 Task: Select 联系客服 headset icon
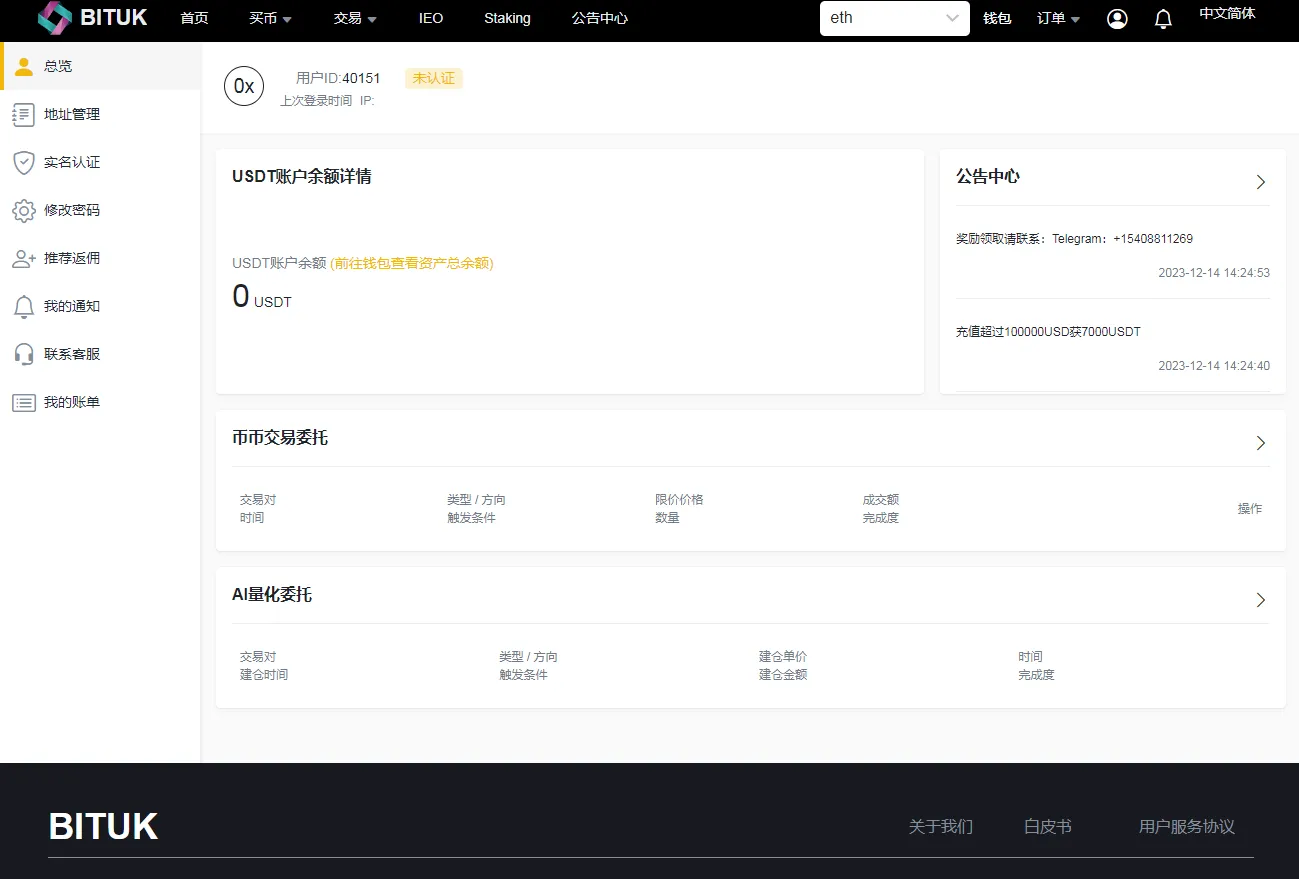coord(23,353)
